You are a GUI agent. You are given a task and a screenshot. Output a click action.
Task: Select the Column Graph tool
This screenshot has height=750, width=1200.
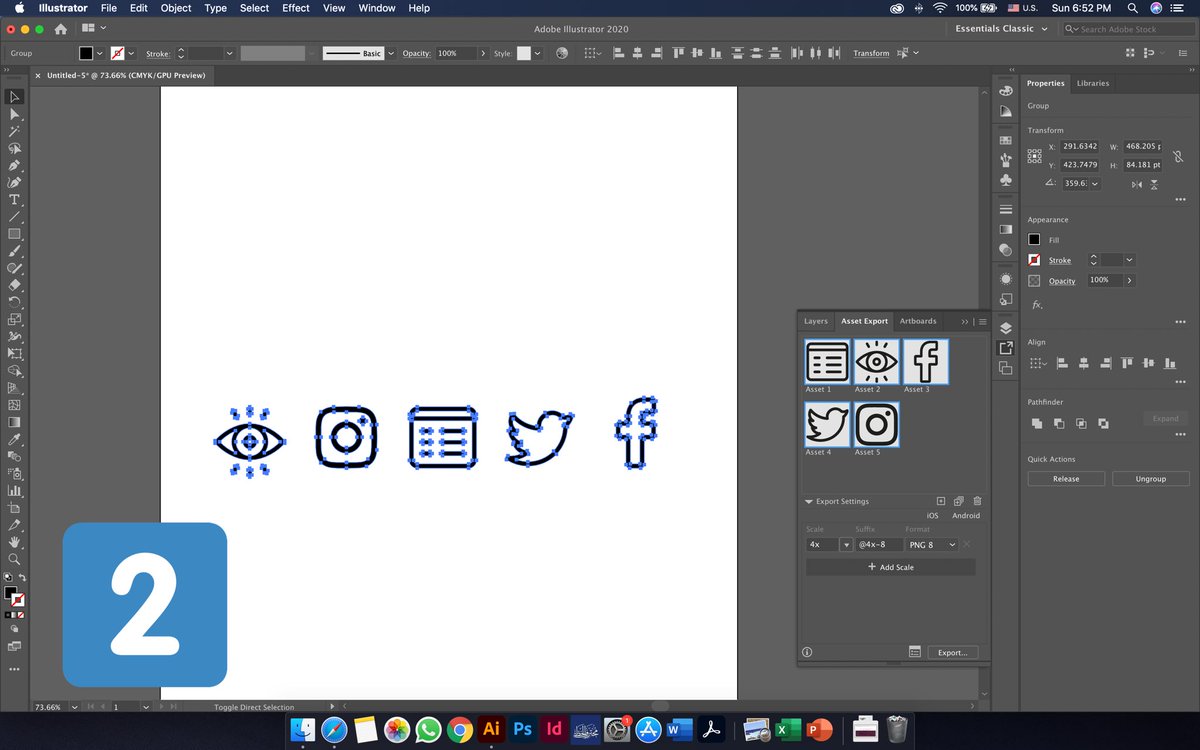click(x=15, y=490)
